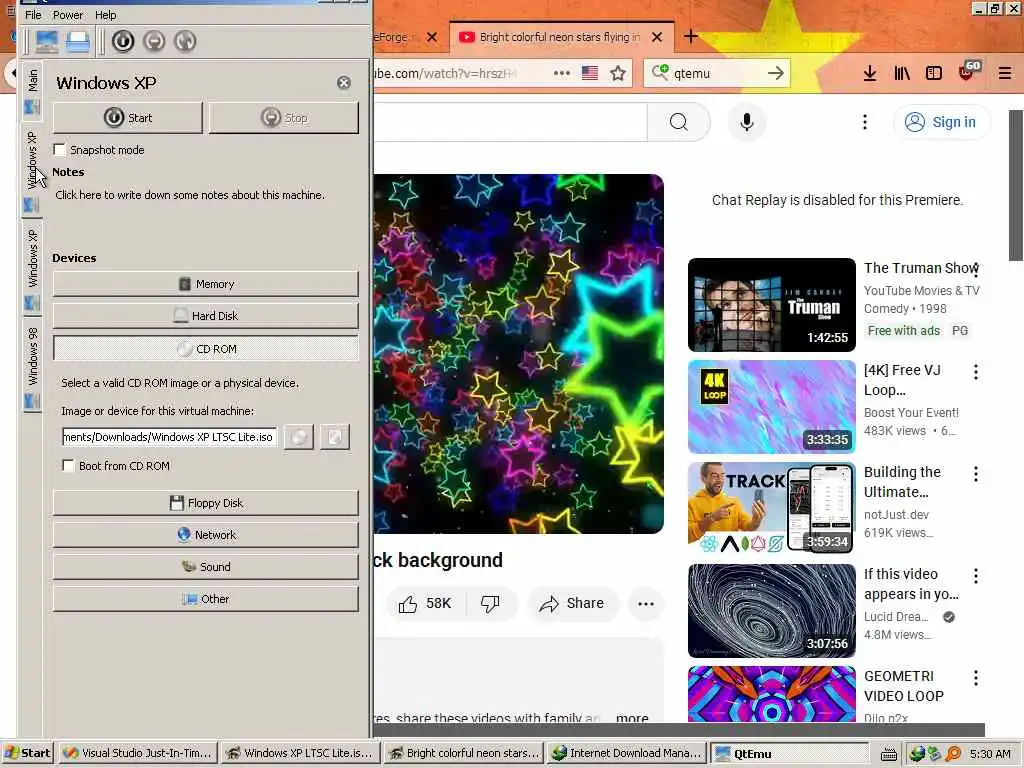Like the video with 58K likes
1024x768 pixels.
[x=425, y=603]
